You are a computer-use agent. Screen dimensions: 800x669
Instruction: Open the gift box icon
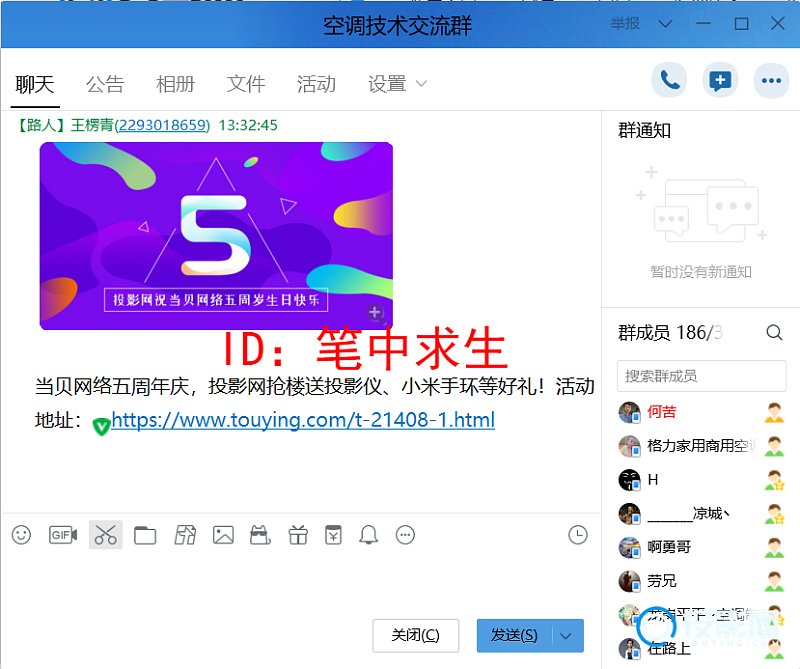[298, 535]
